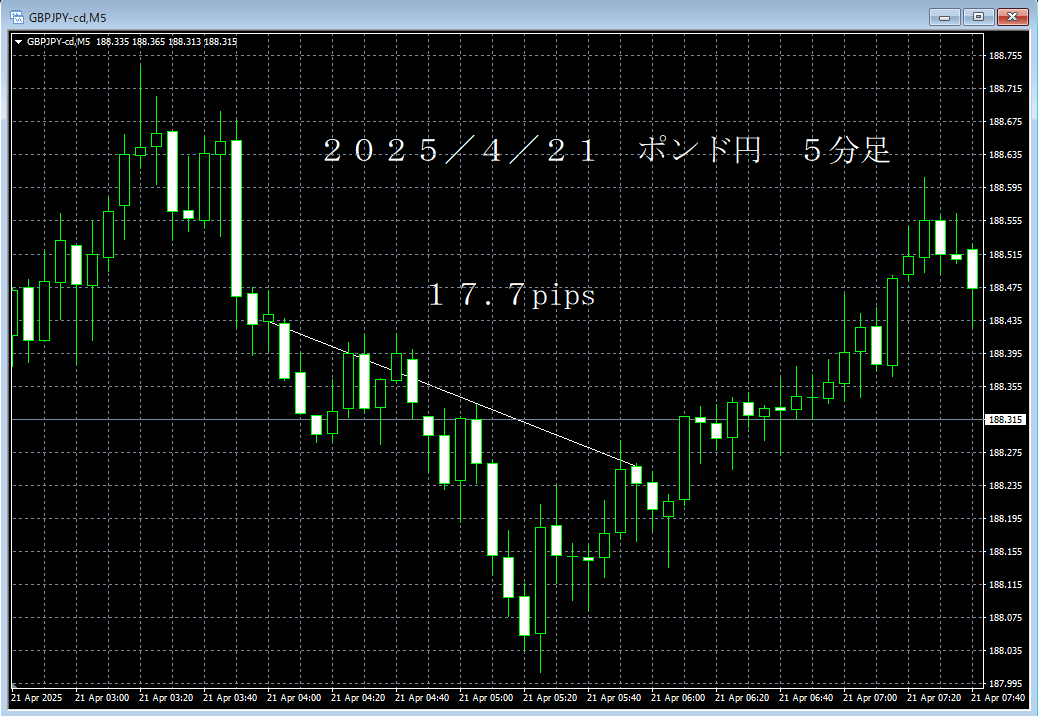Click the 21 Apr 2025 time label
Screen dimensions: 1038x716
(36, 697)
